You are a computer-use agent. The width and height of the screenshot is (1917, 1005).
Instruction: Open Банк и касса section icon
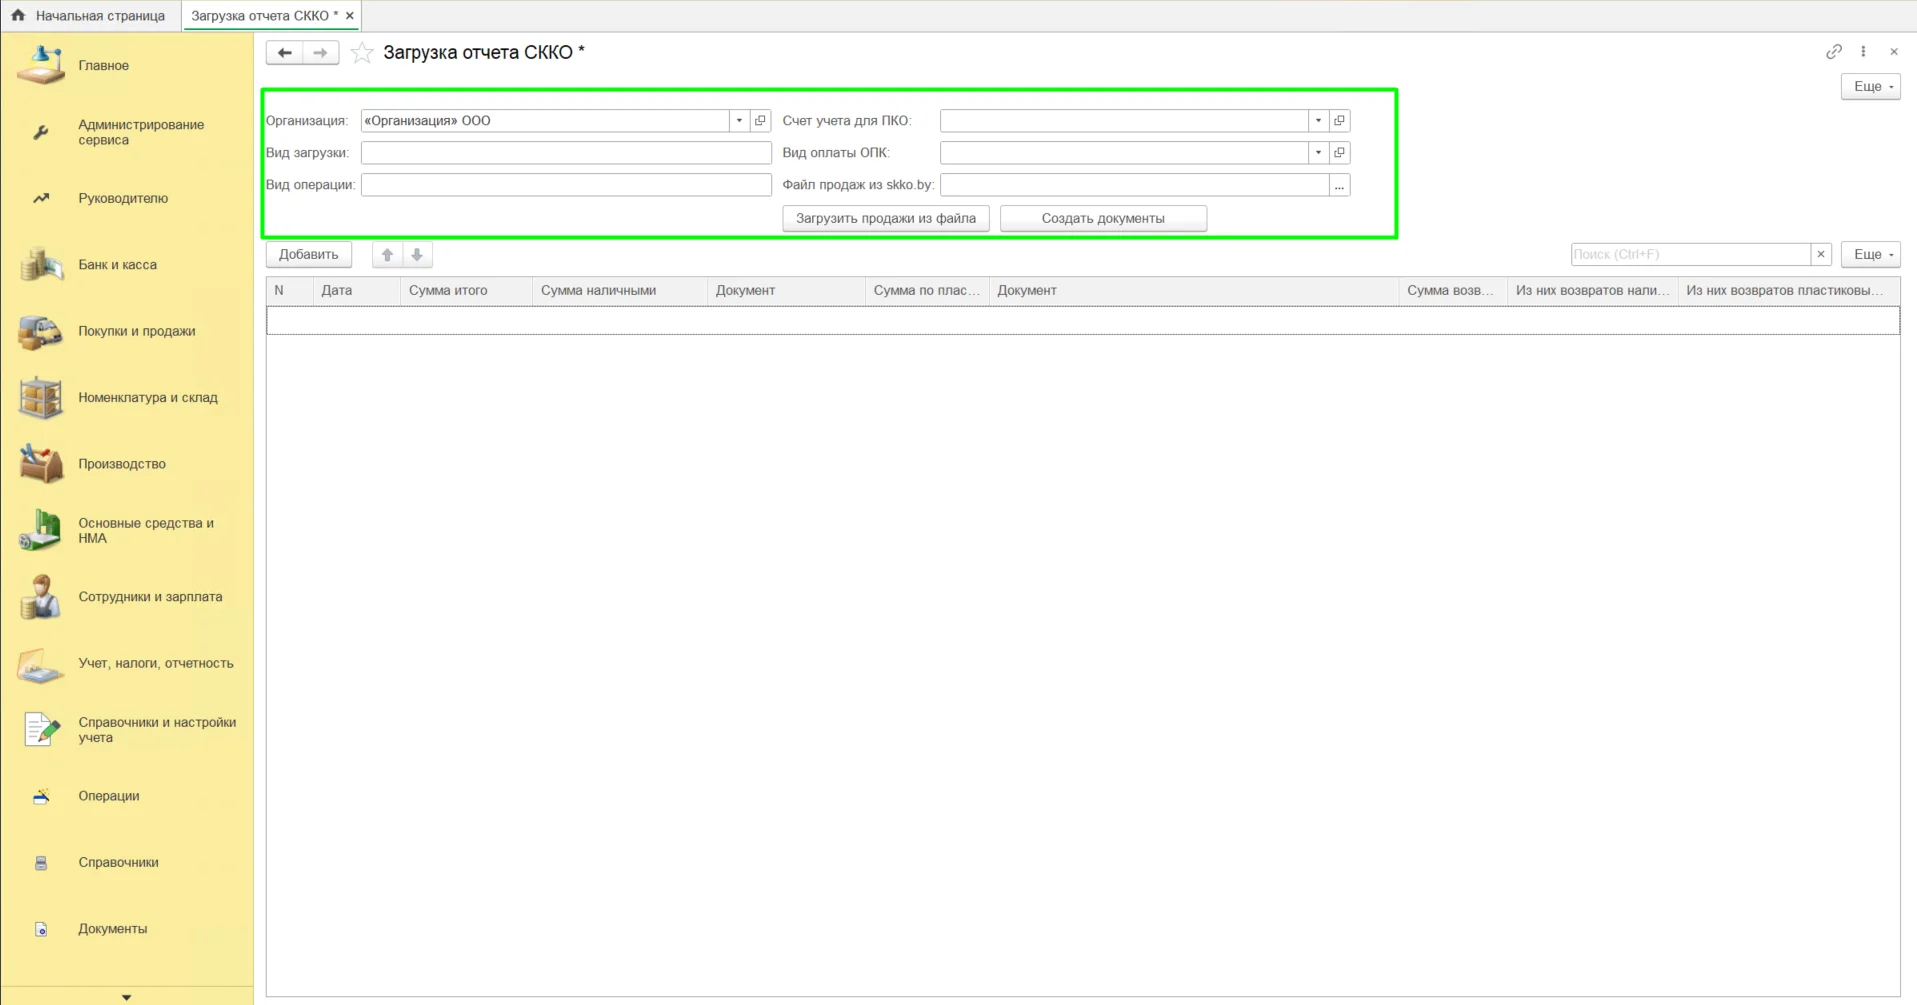[x=41, y=264]
